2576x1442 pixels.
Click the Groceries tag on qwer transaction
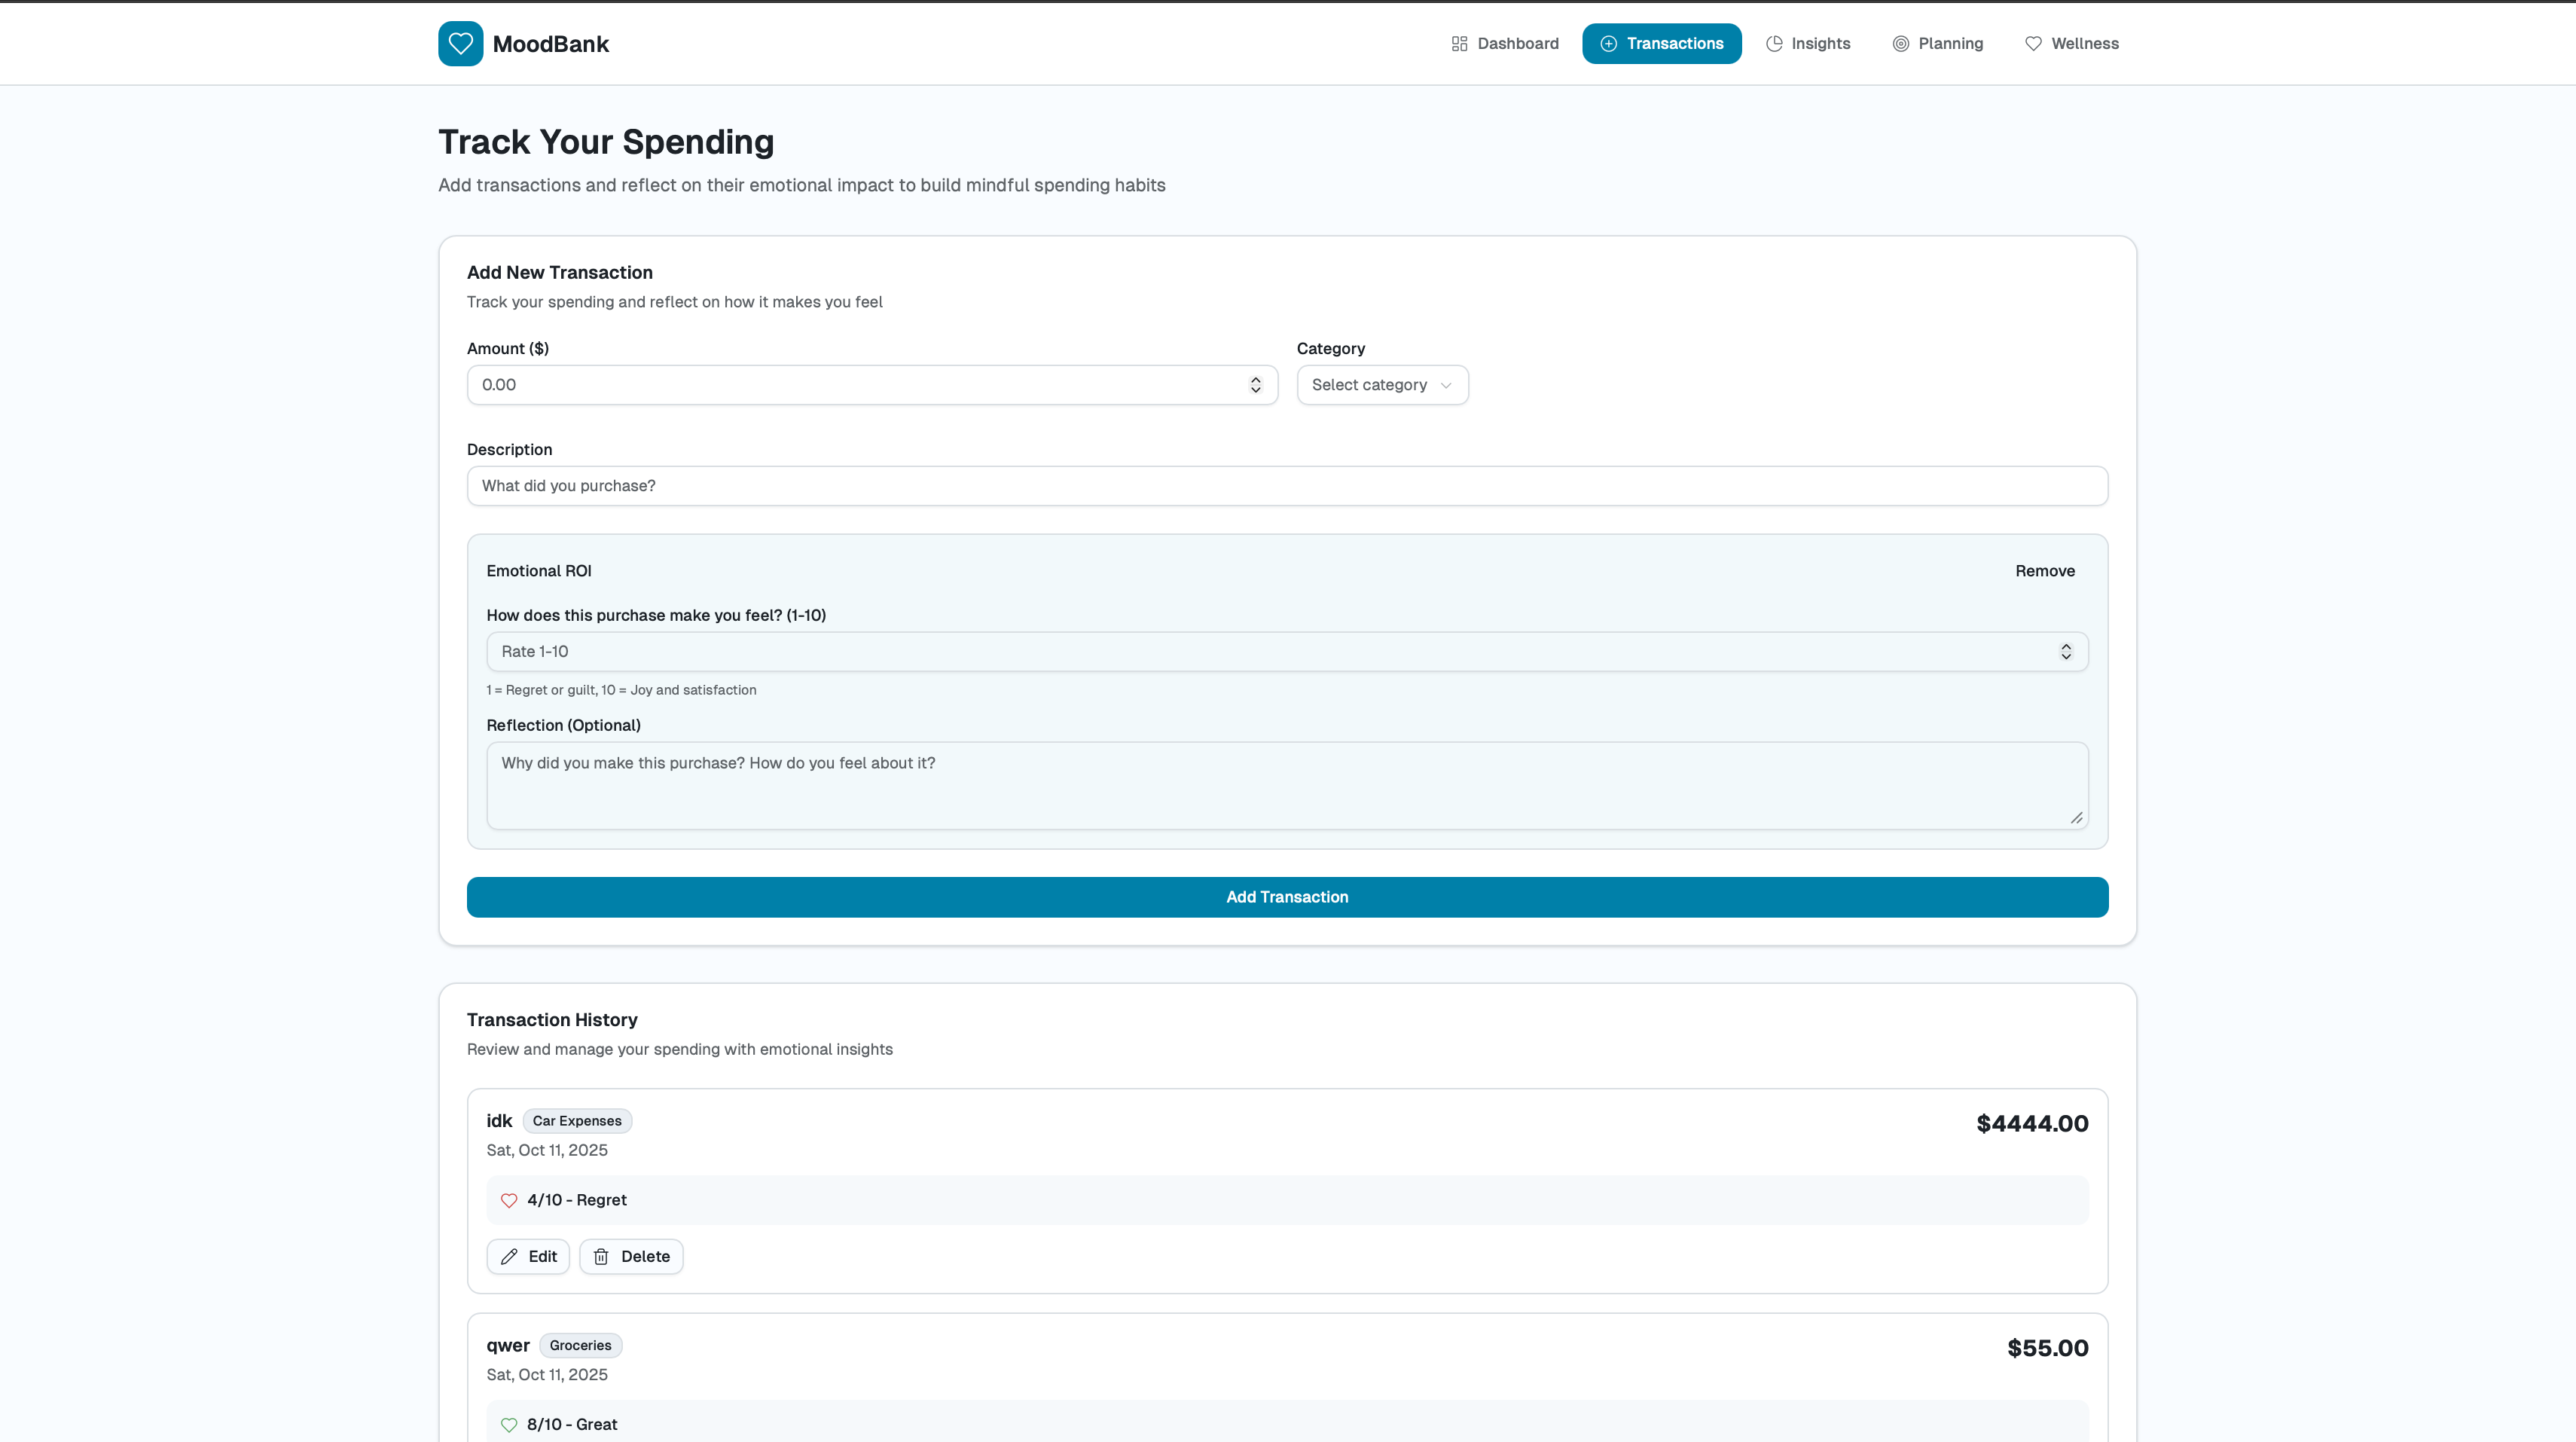tap(580, 1345)
